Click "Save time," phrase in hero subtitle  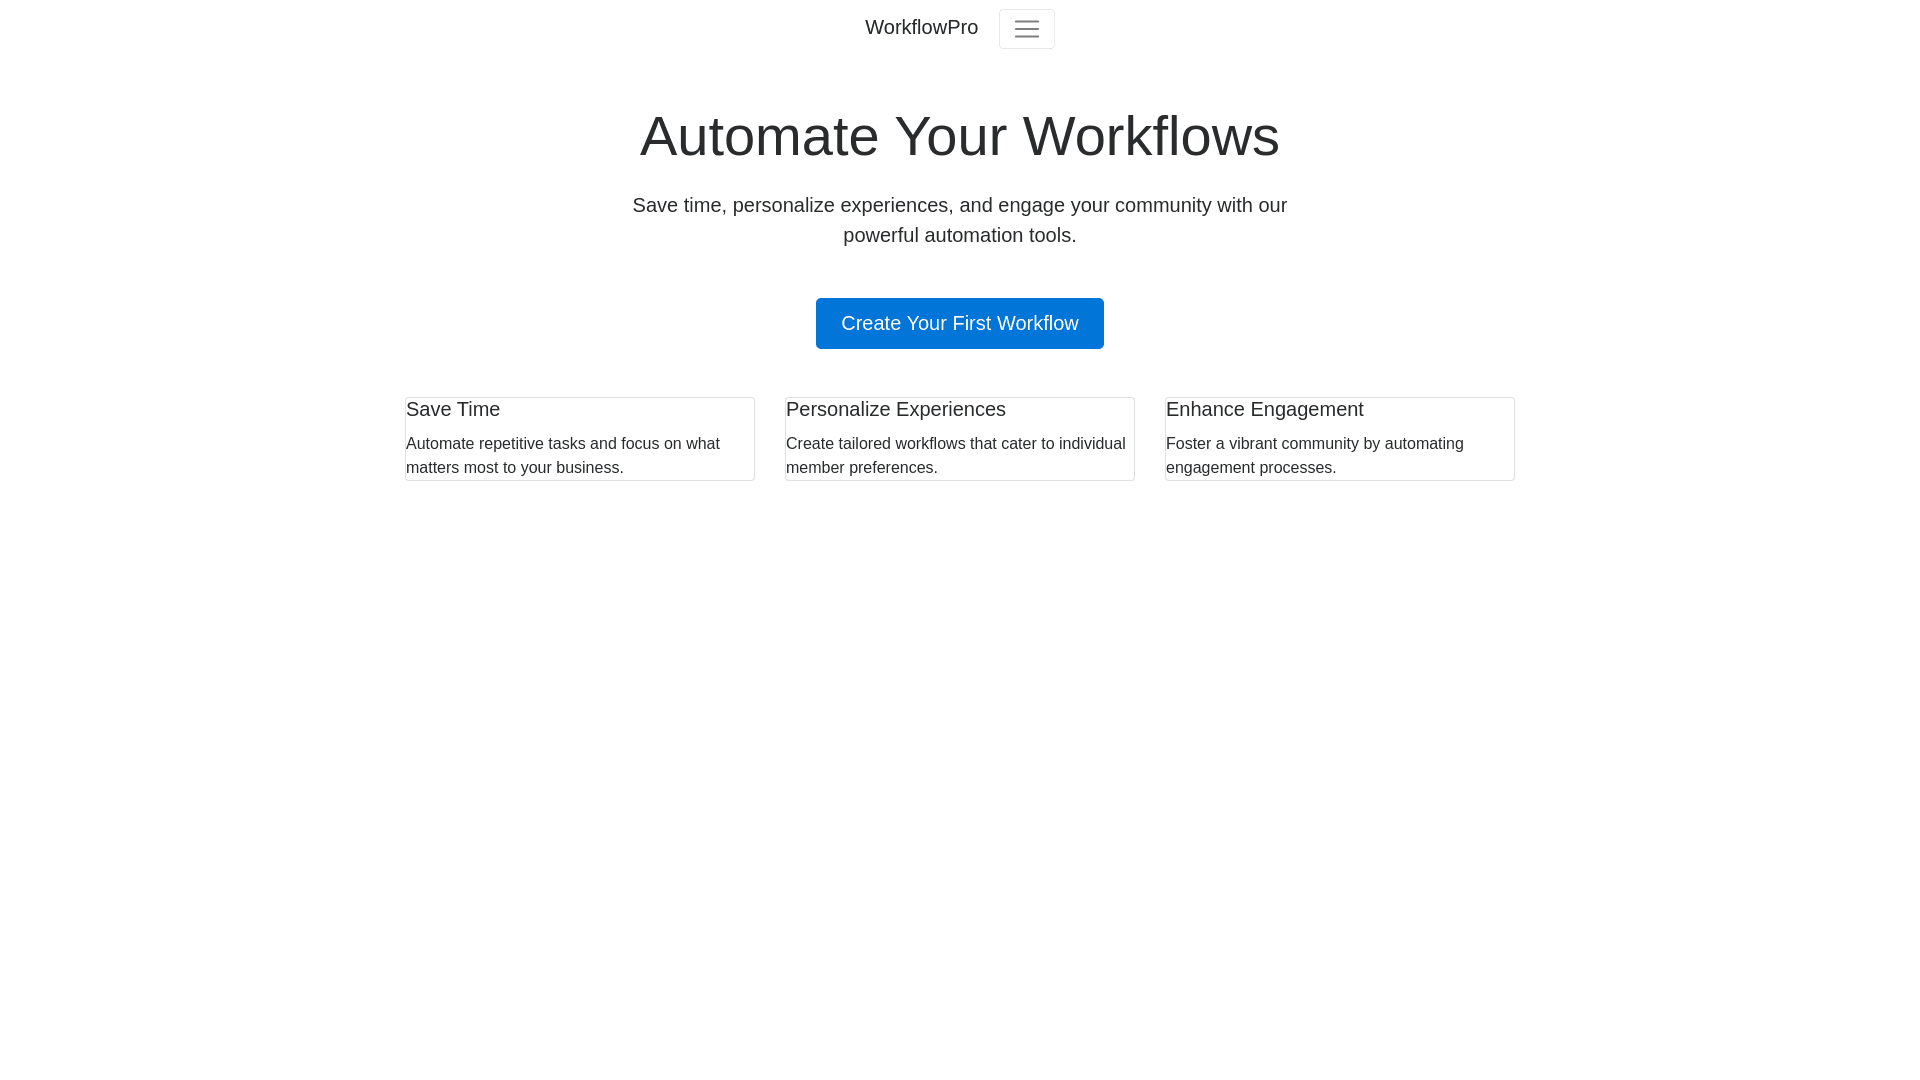(x=677, y=206)
